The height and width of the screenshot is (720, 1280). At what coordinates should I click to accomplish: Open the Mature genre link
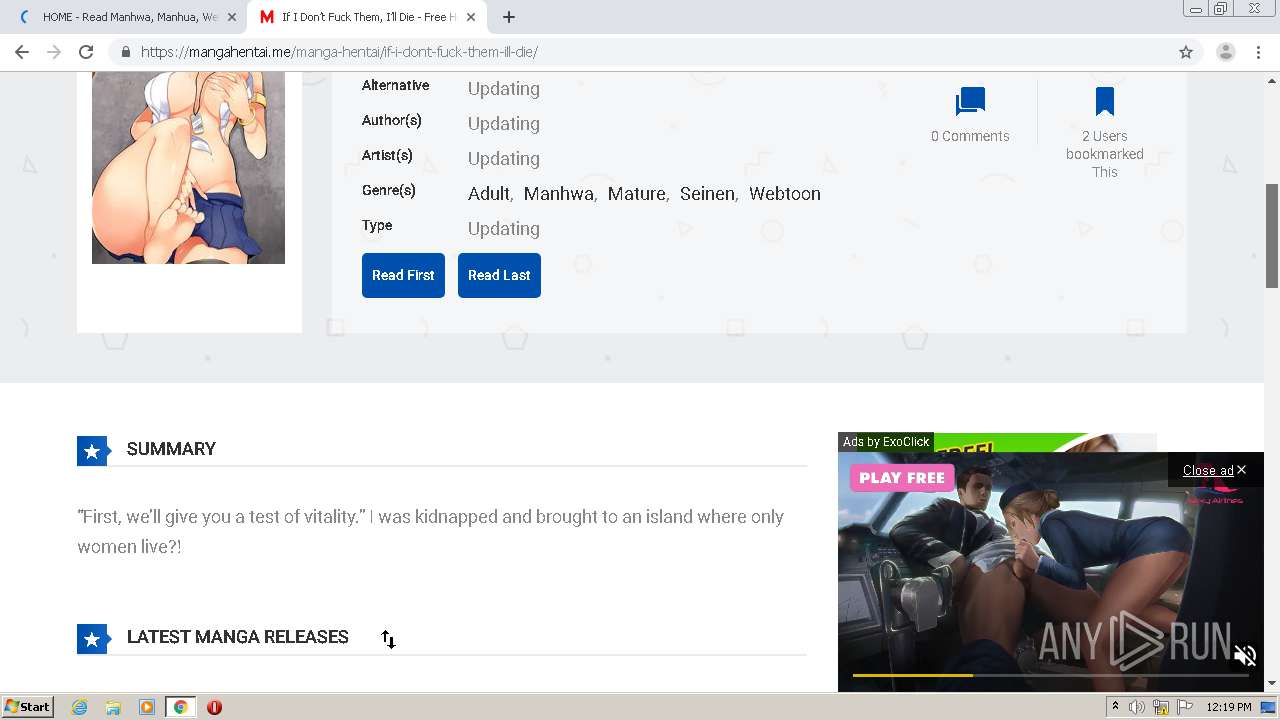(636, 194)
